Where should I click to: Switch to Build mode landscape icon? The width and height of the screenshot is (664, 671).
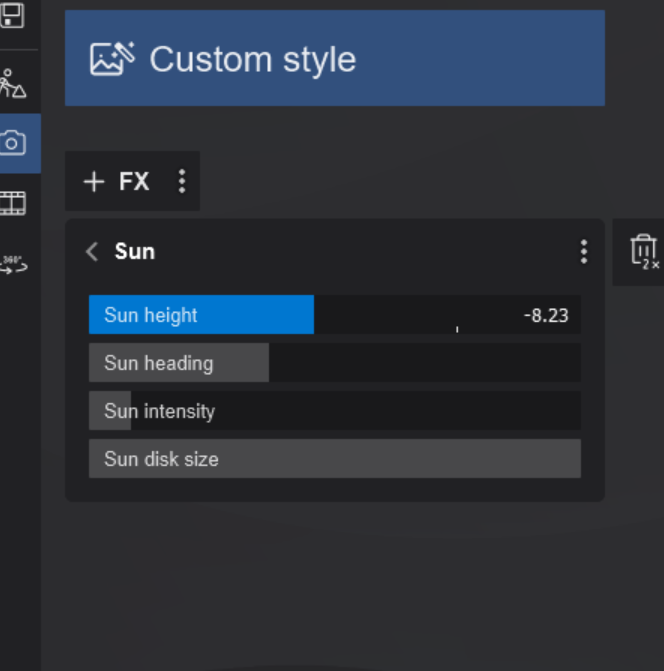click(x=13, y=84)
